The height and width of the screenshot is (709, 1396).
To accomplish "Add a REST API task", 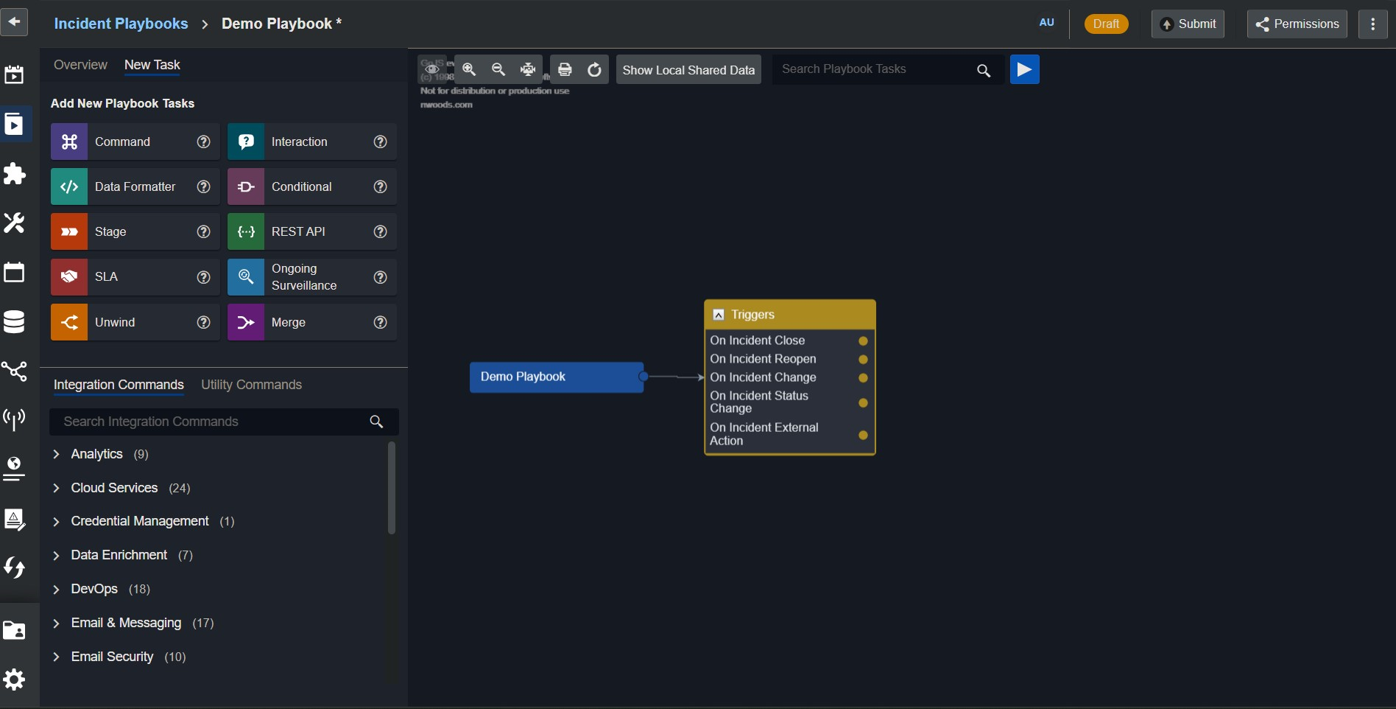I will tap(312, 232).
